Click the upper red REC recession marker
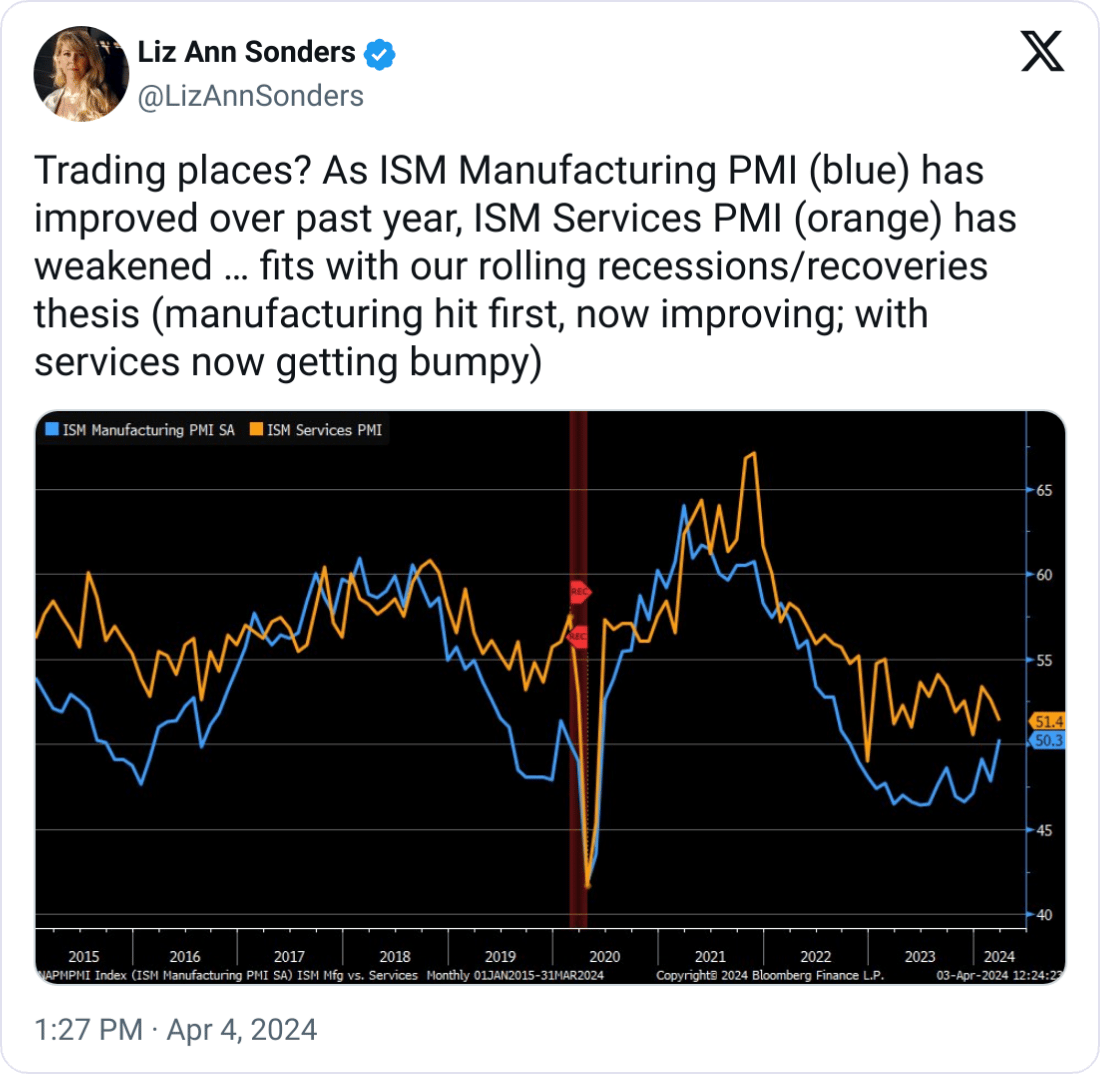The width and height of the screenshot is (1100, 1074). point(580,591)
